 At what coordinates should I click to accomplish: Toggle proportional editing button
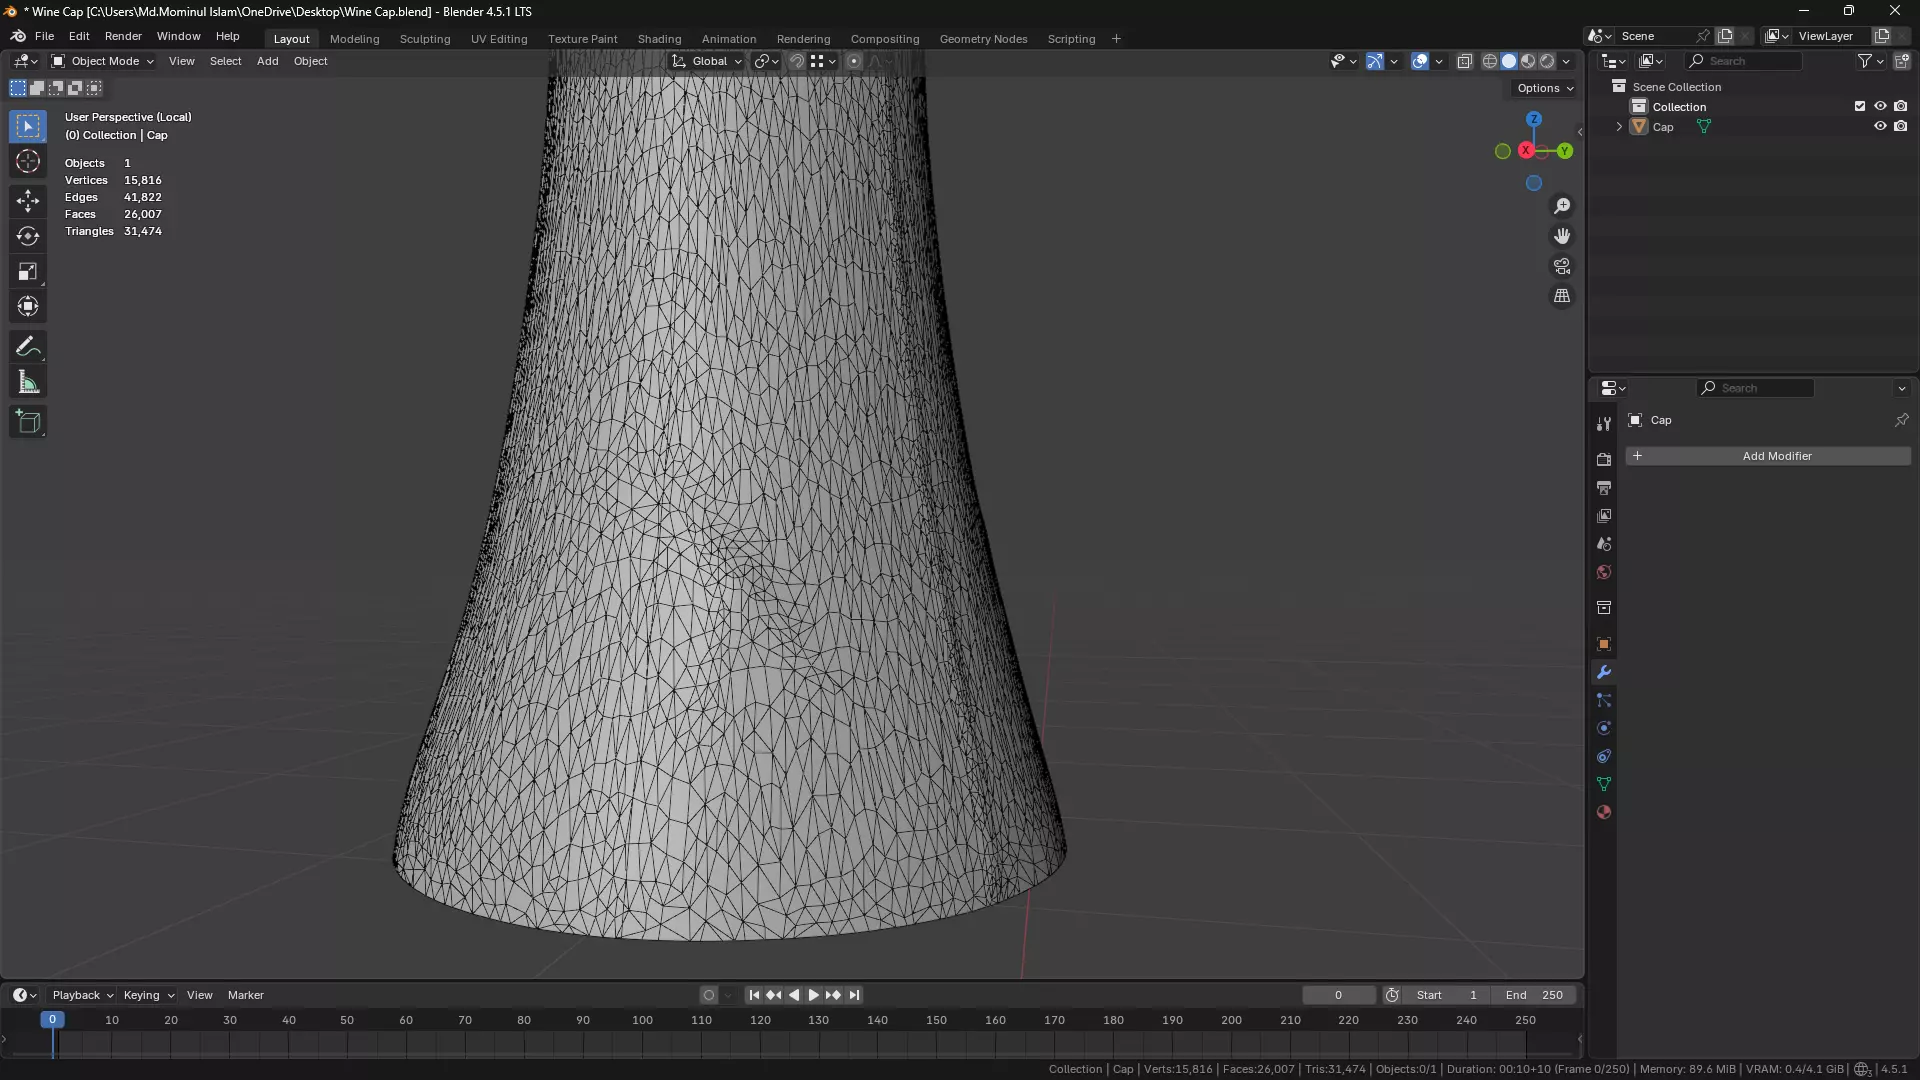[854, 61]
